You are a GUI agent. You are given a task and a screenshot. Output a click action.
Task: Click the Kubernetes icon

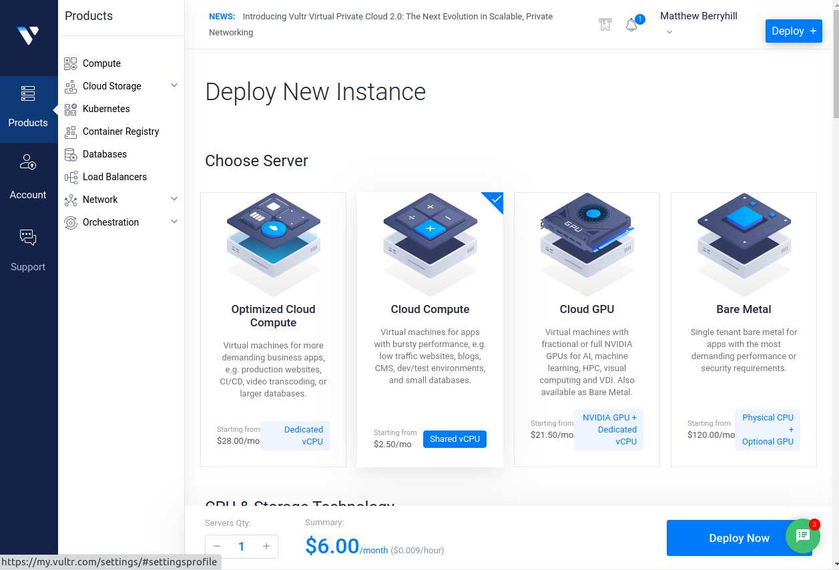(x=70, y=109)
